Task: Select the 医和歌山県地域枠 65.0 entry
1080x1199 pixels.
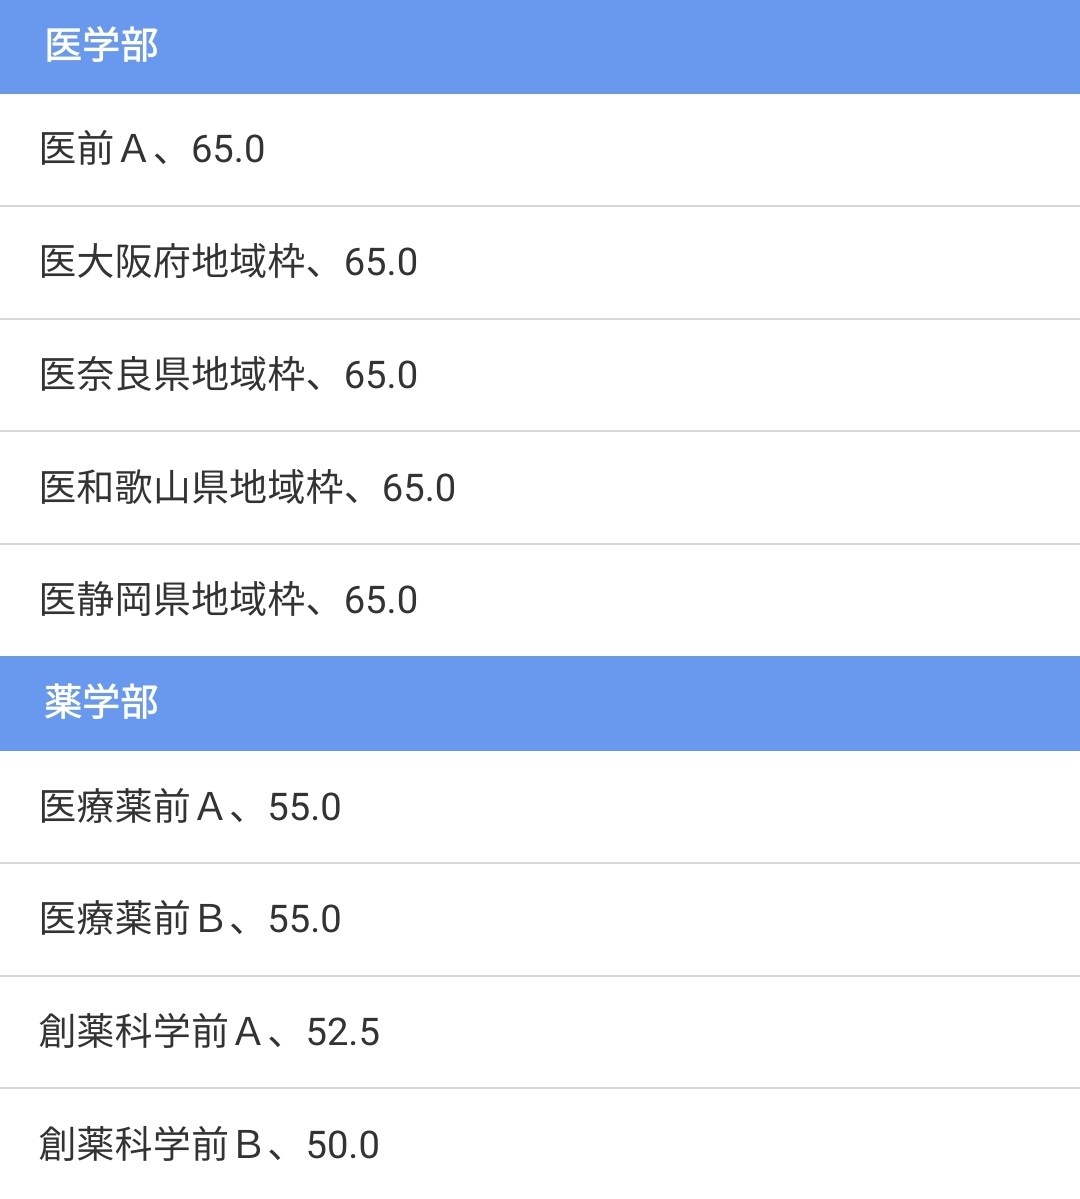Action: pyautogui.click(x=540, y=488)
